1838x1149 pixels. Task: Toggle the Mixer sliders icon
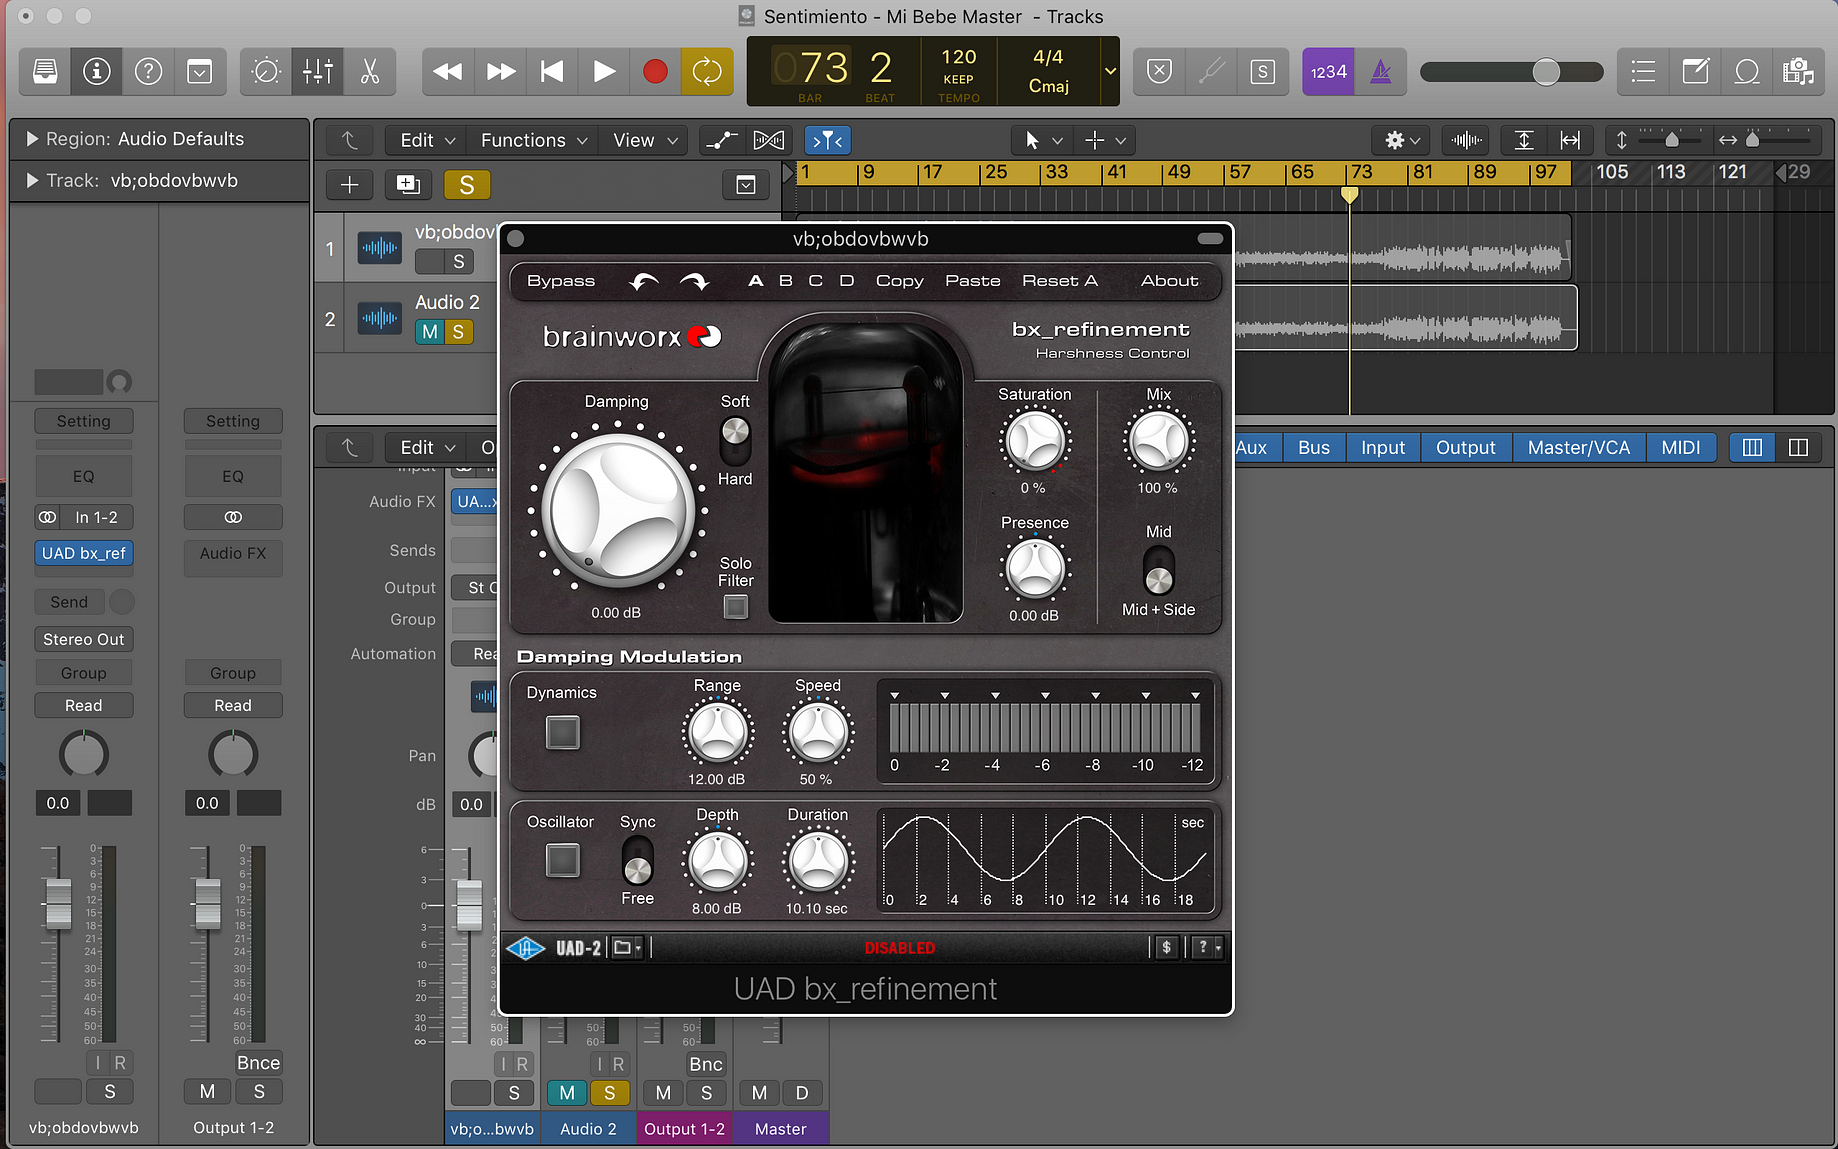point(318,71)
